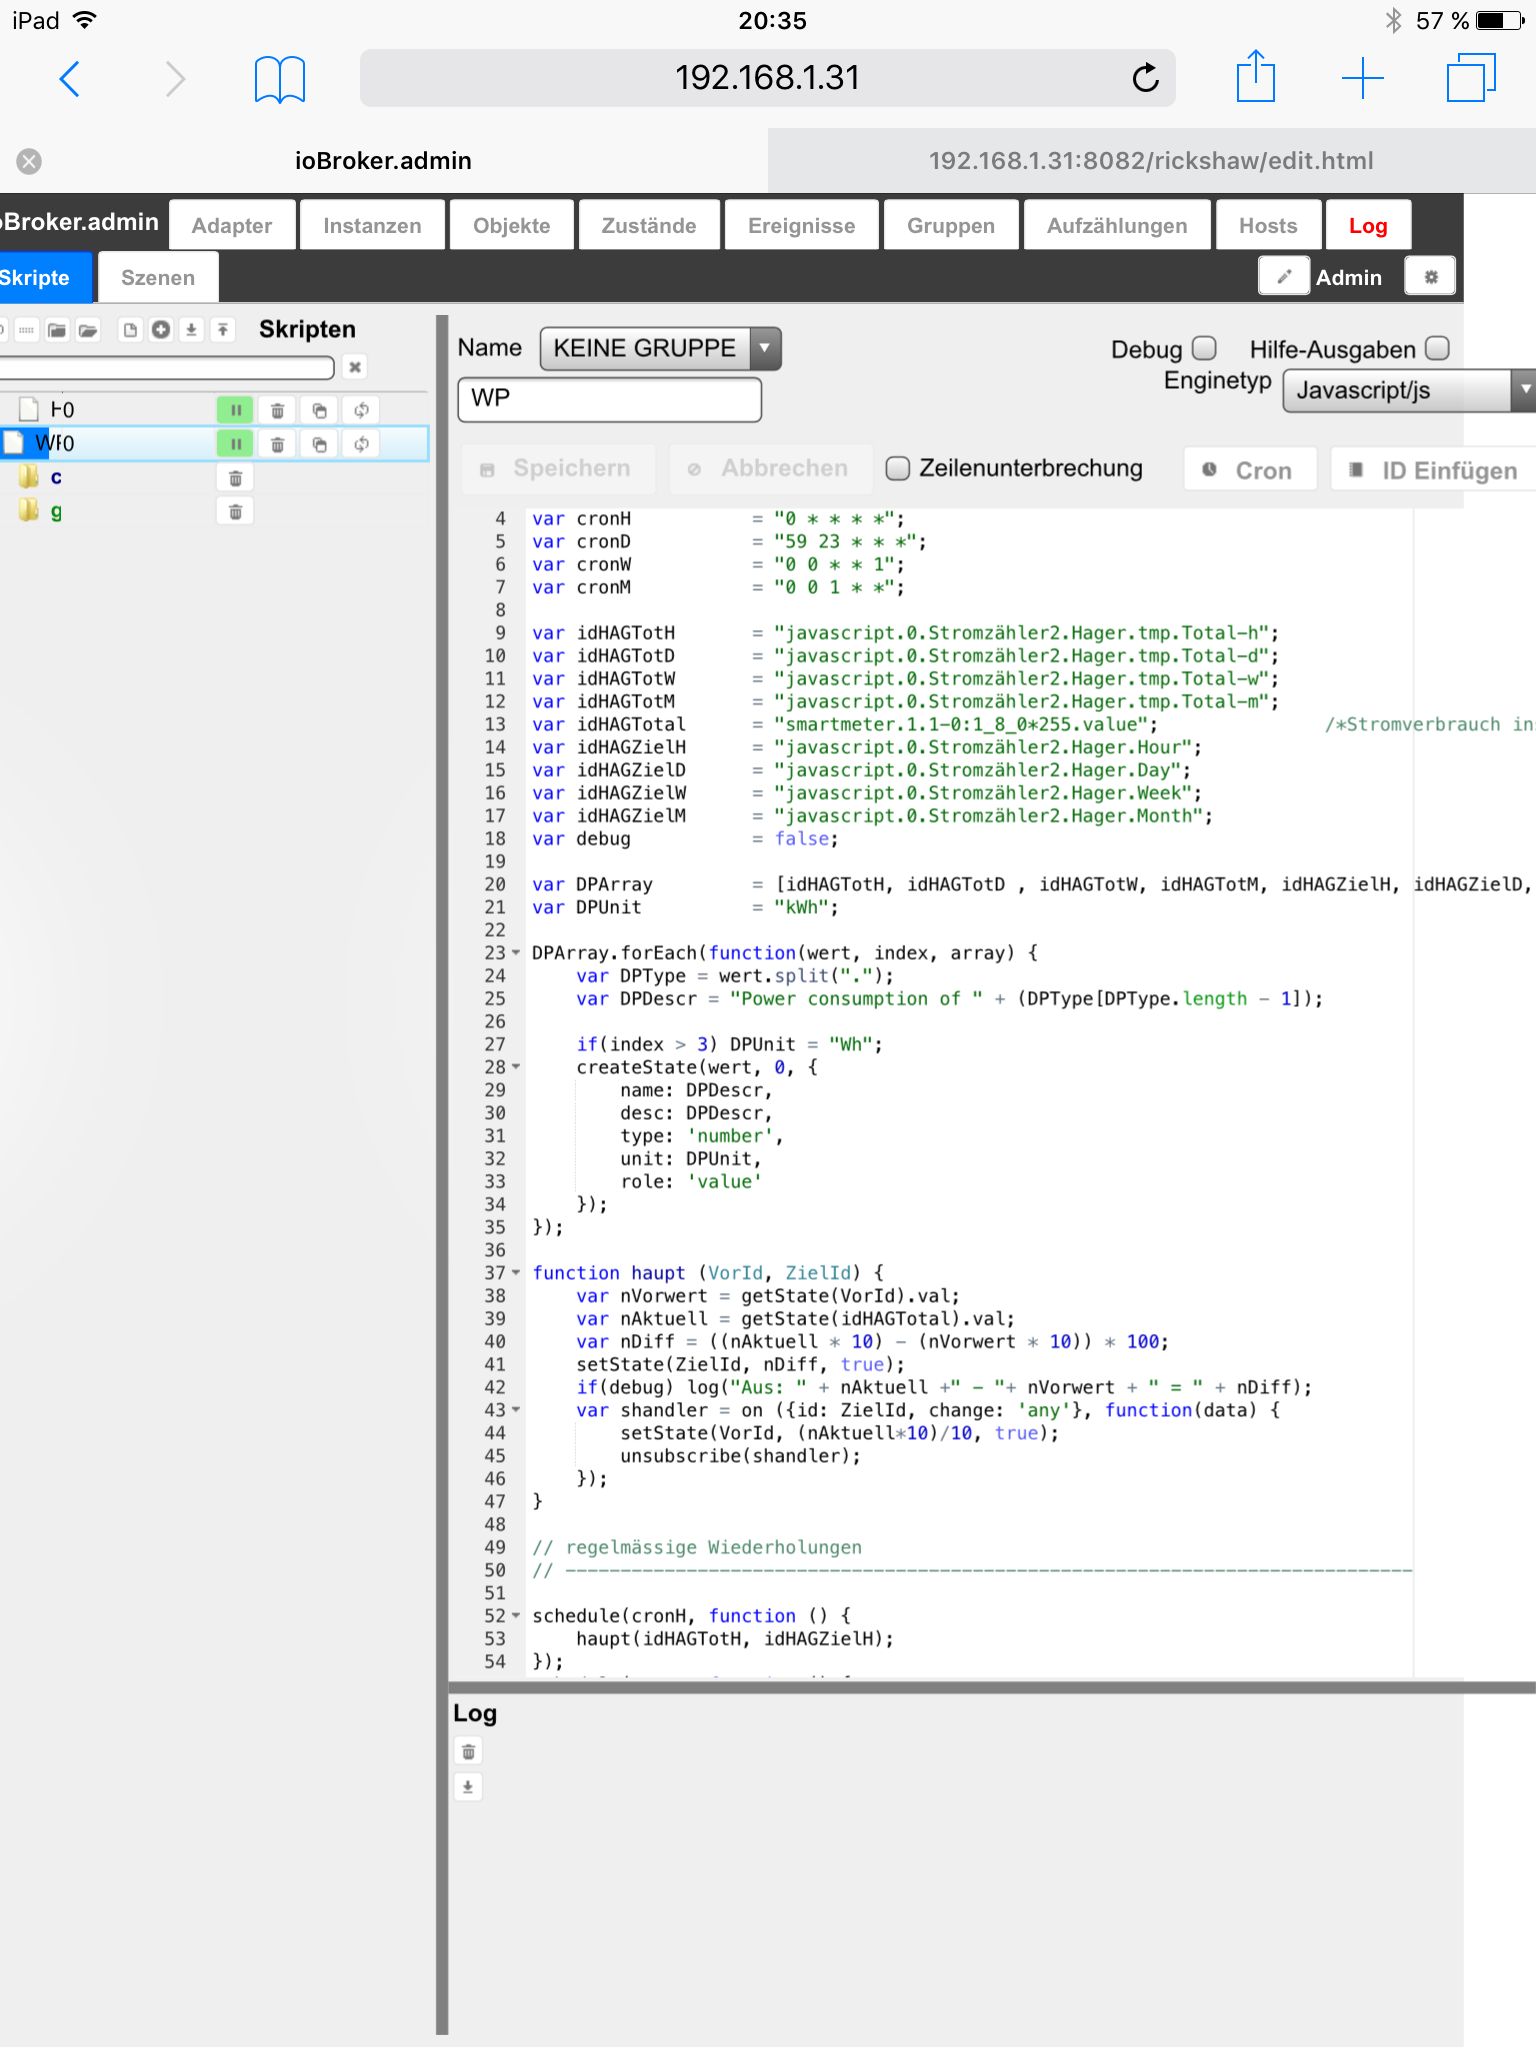Open the Gruppen tab
This screenshot has width=1536, height=2048.
coord(951,225)
